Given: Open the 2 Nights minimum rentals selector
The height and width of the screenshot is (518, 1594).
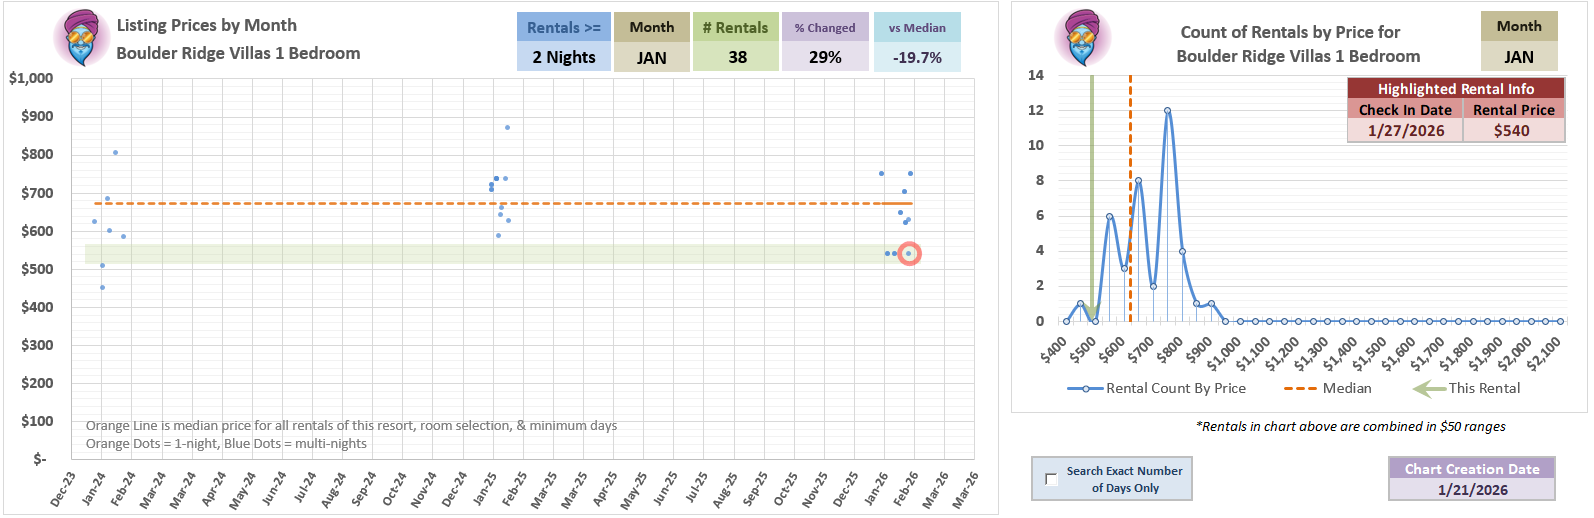Looking at the screenshot, I should point(564,58).
